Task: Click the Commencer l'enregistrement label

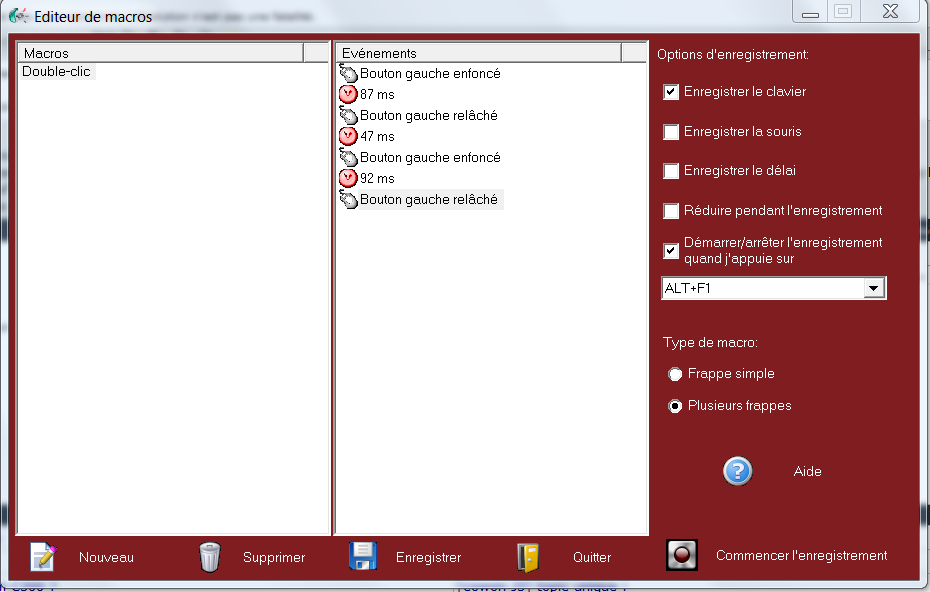Action: [801, 556]
